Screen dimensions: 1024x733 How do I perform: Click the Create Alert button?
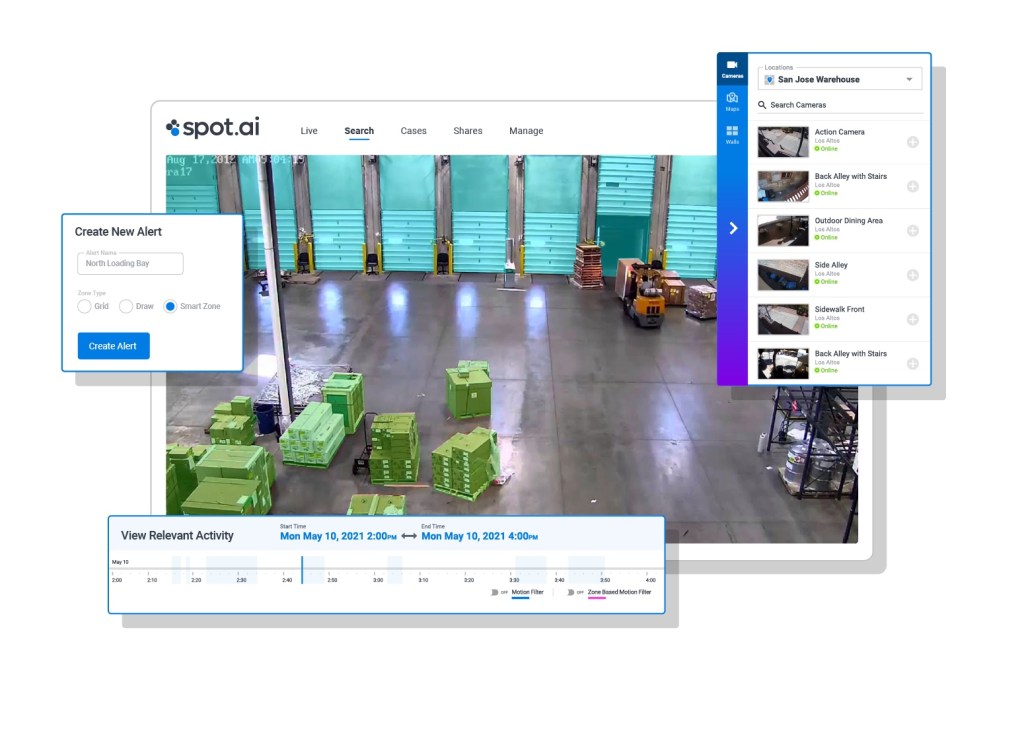(114, 346)
